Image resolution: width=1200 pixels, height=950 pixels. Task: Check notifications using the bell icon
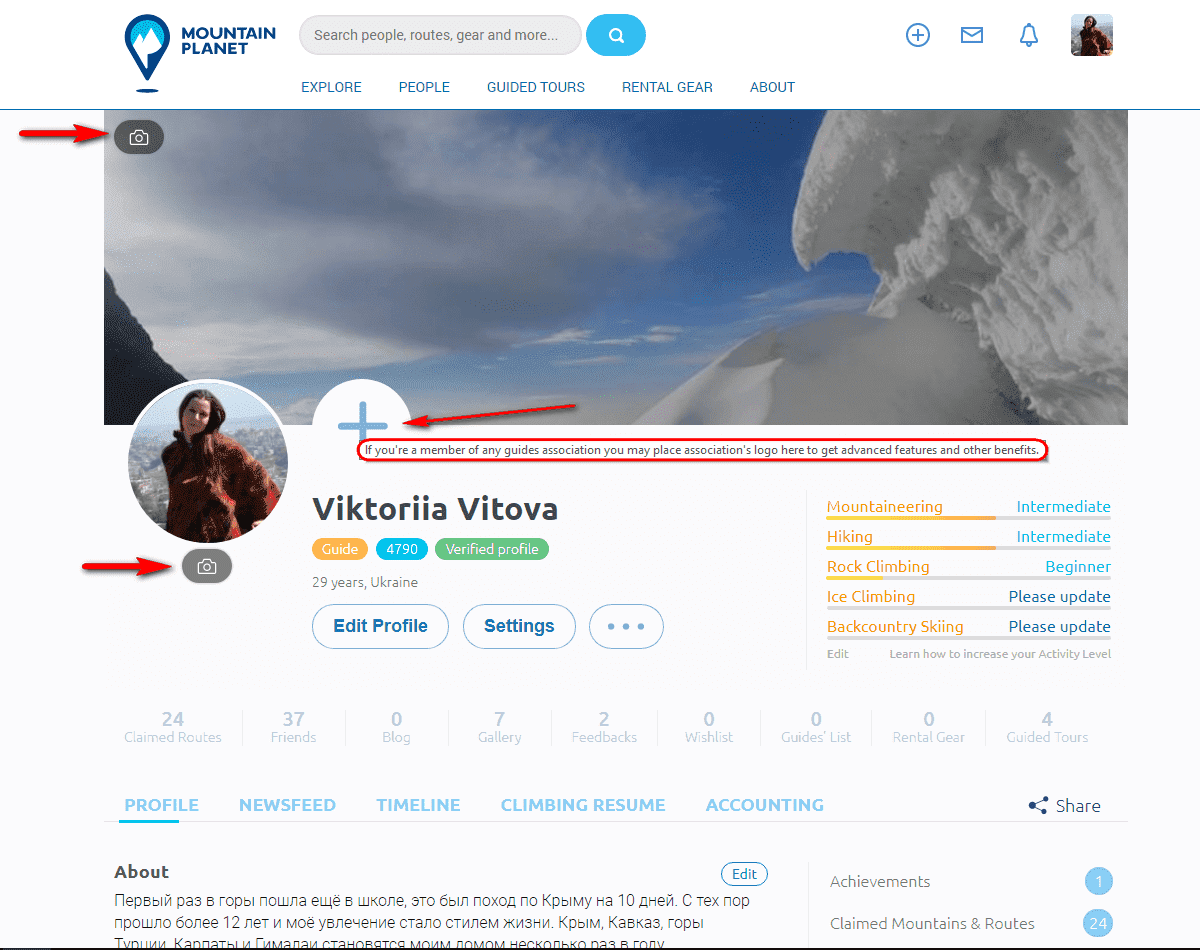coord(1028,34)
